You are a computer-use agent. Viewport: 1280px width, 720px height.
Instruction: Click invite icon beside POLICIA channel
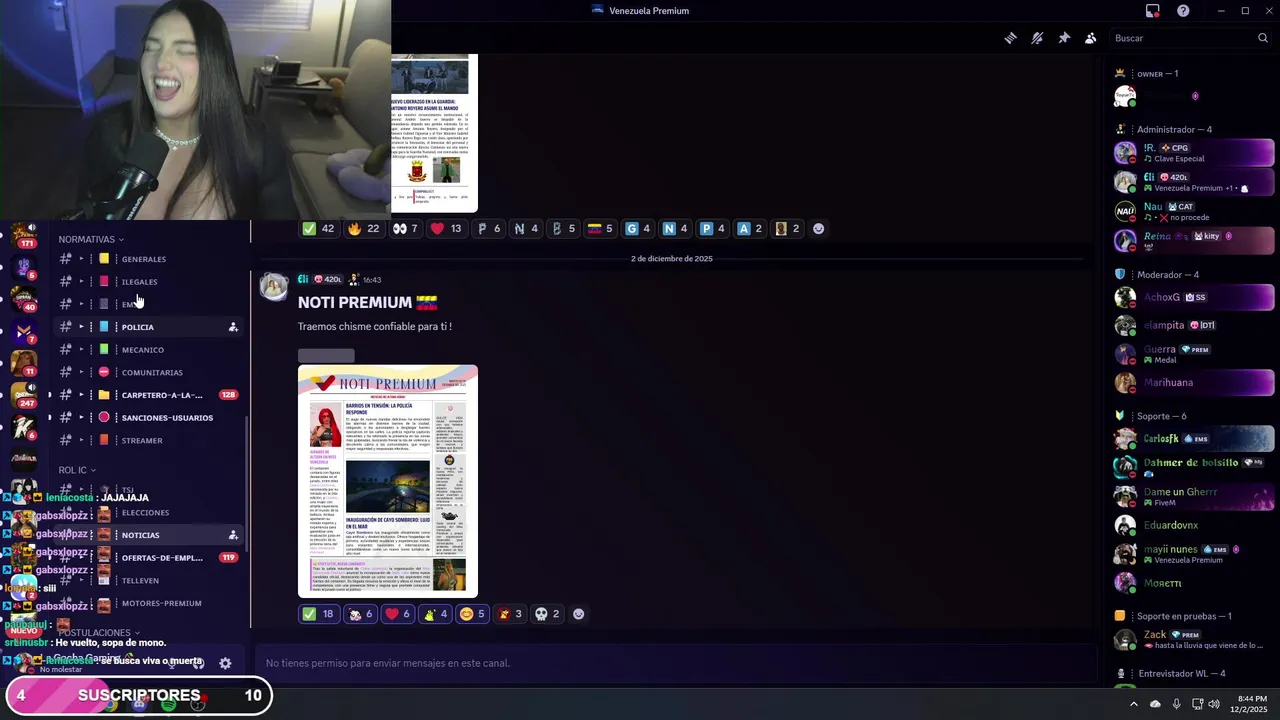point(233,327)
